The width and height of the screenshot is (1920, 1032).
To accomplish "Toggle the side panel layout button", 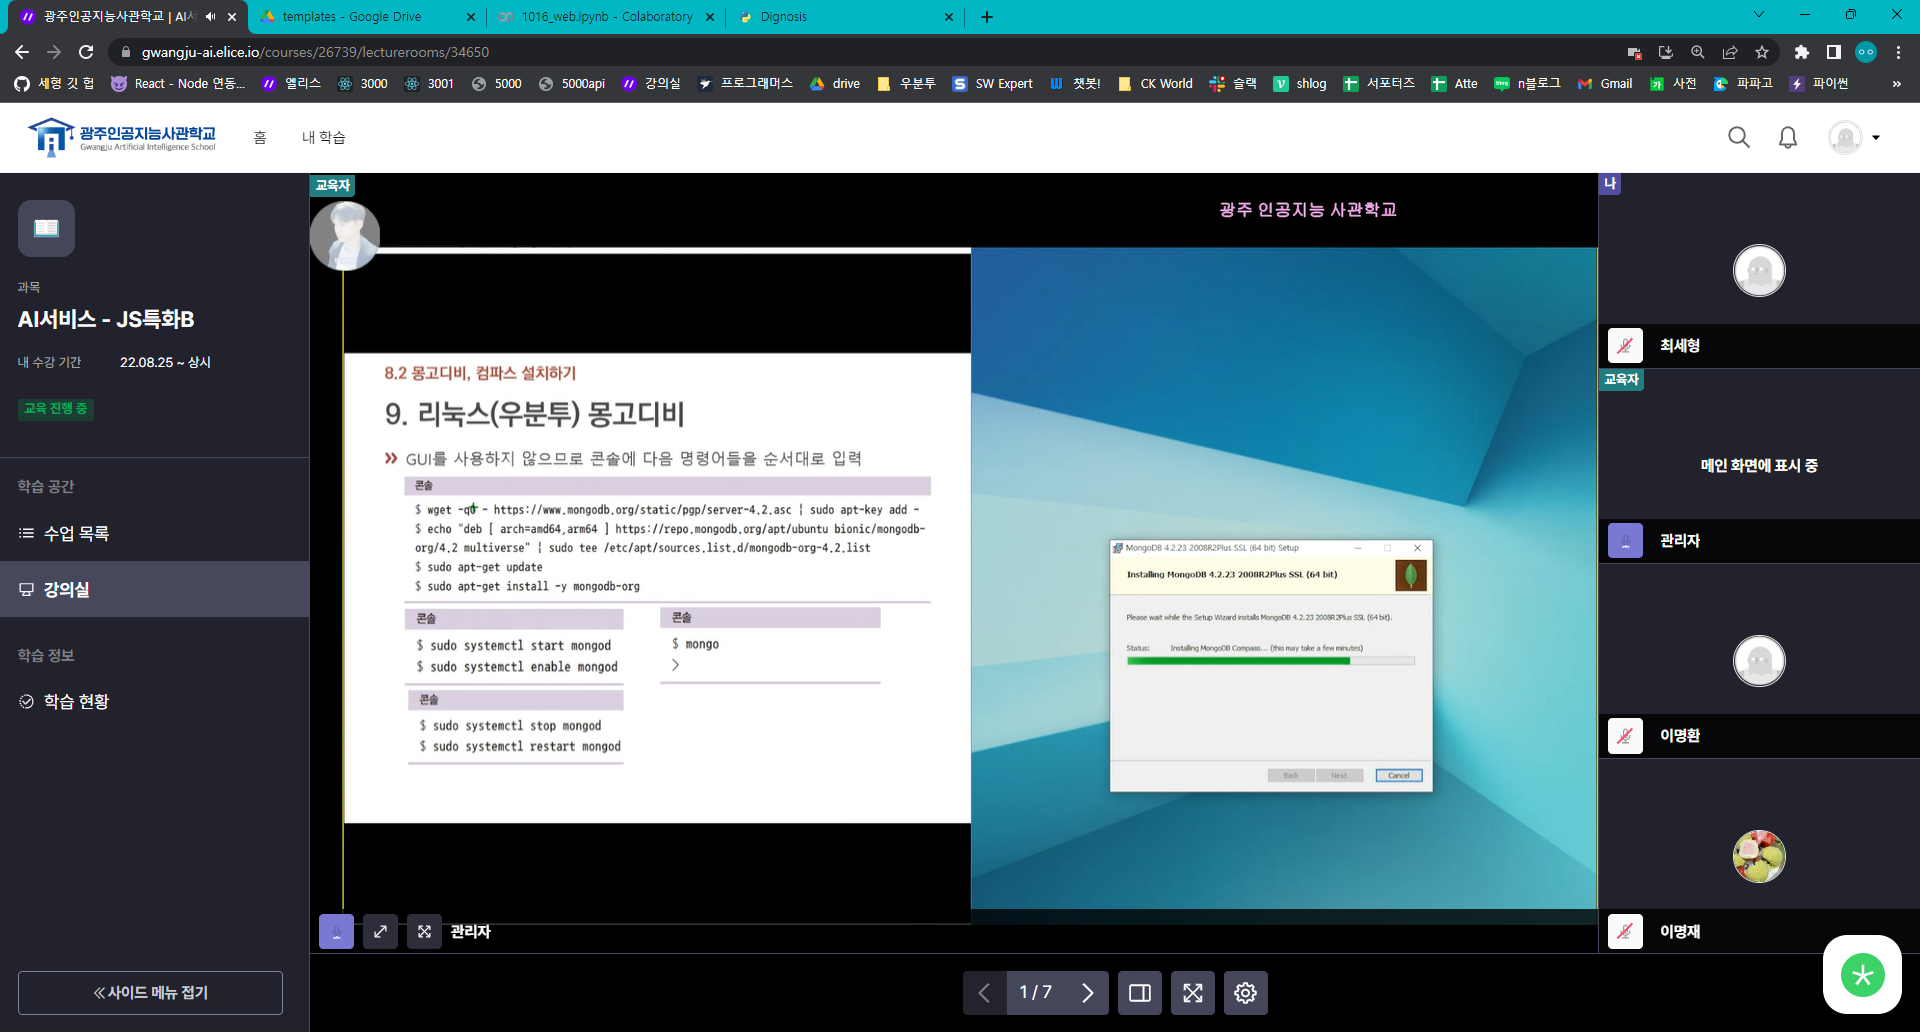I will coord(1140,992).
